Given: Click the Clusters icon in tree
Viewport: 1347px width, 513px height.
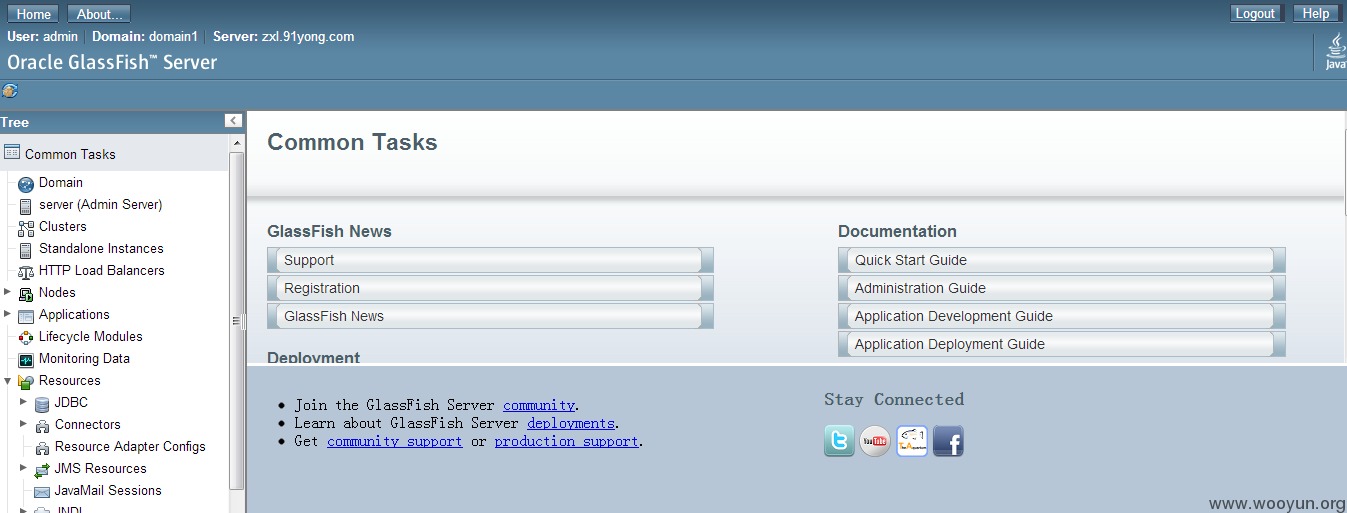Looking at the screenshot, I should point(26,228).
